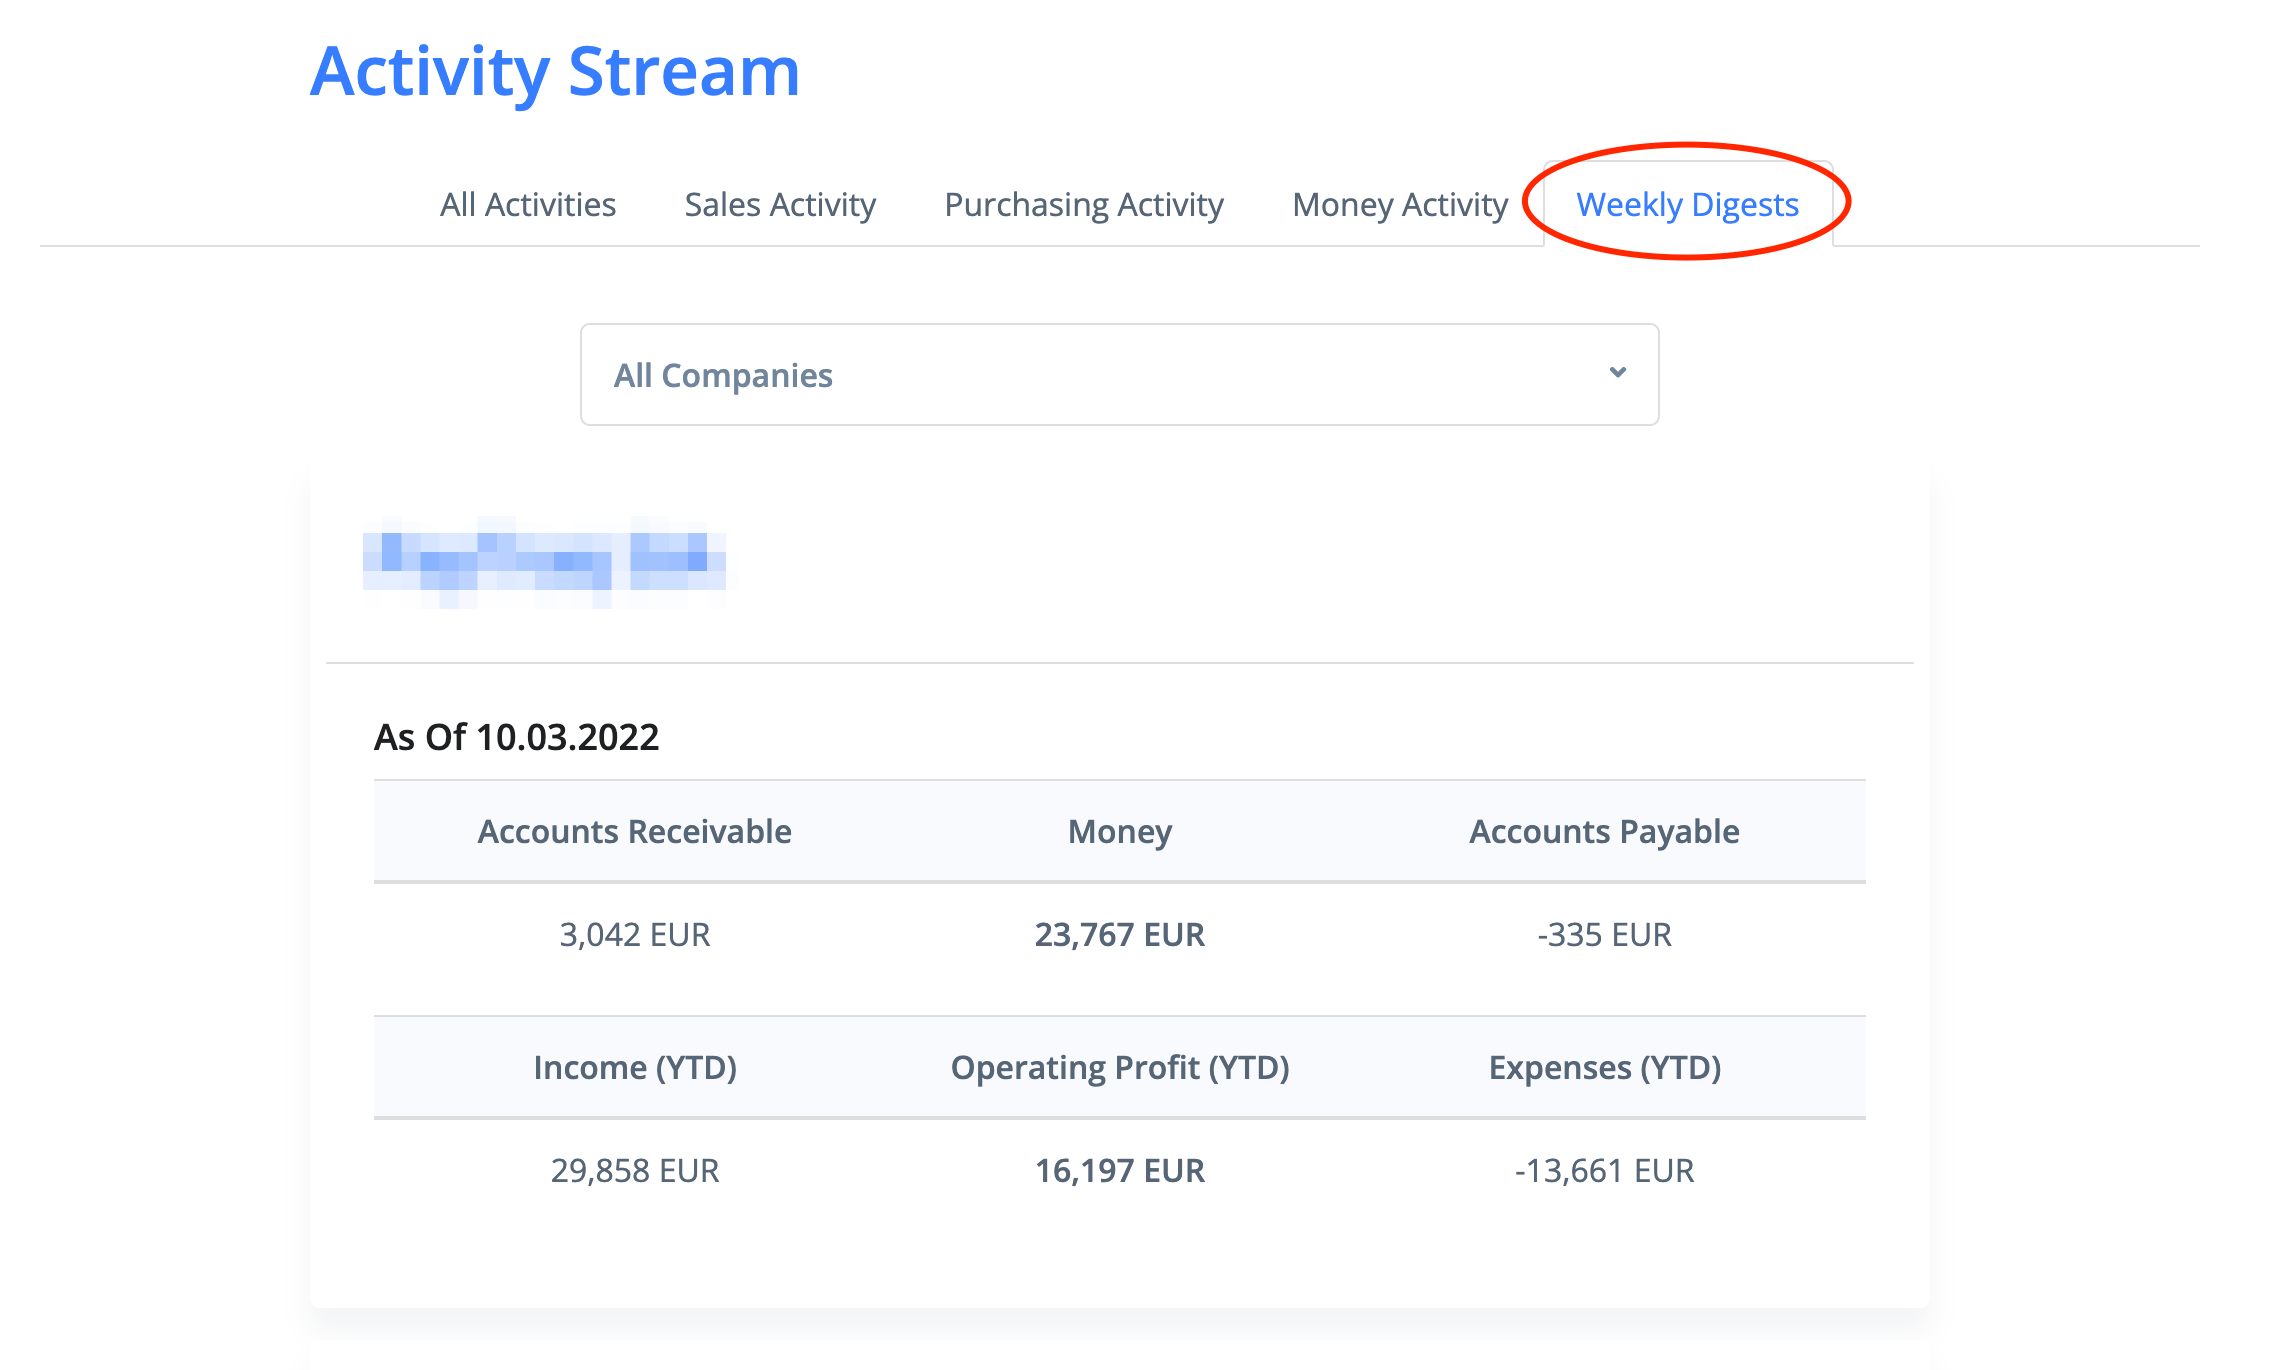Select the Purchasing Activity tab

(x=1084, y=204)
